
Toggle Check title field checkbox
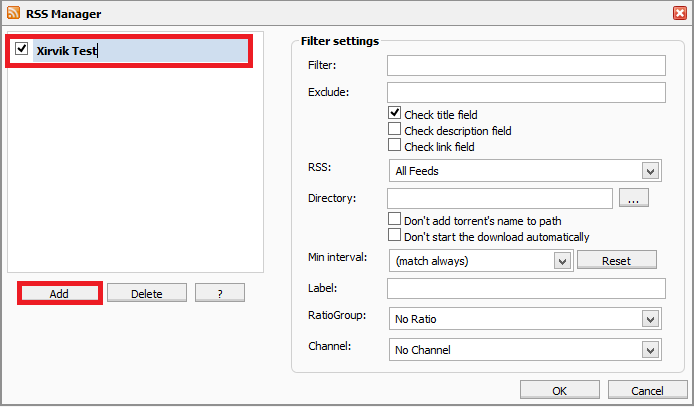(394, 114)
